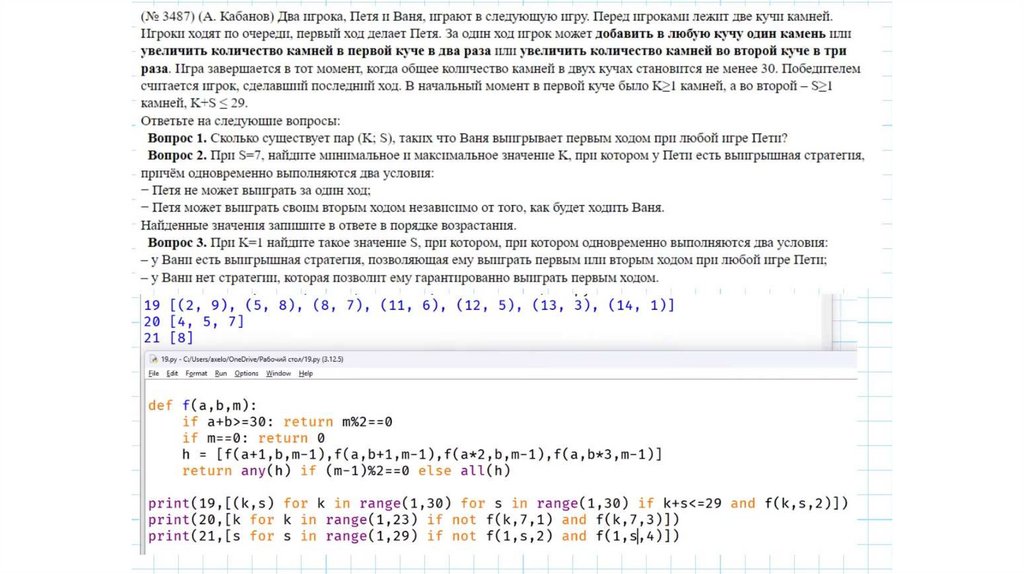Open the Options menu in IDLE
1024x574 pixels.
(x=246, y=374)
